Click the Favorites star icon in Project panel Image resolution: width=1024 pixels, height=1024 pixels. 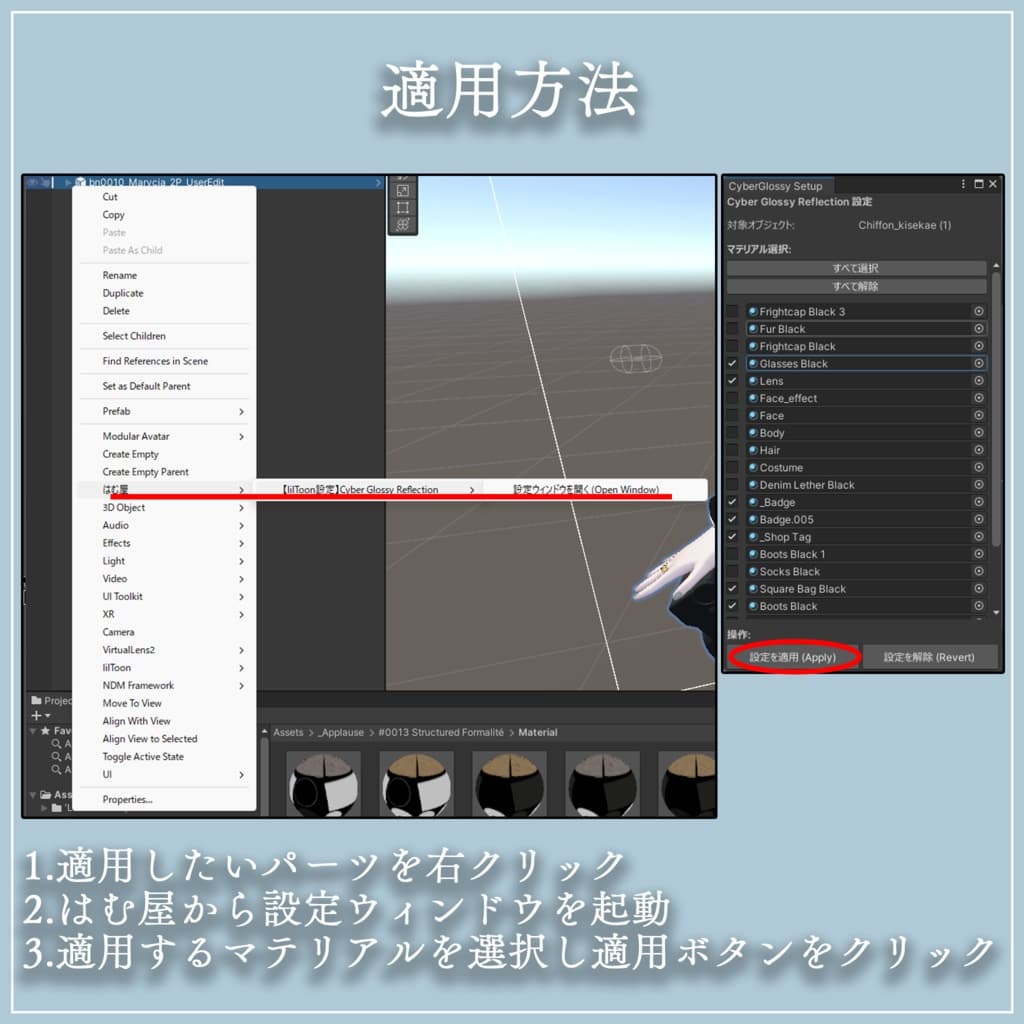(x=45, y=730)
